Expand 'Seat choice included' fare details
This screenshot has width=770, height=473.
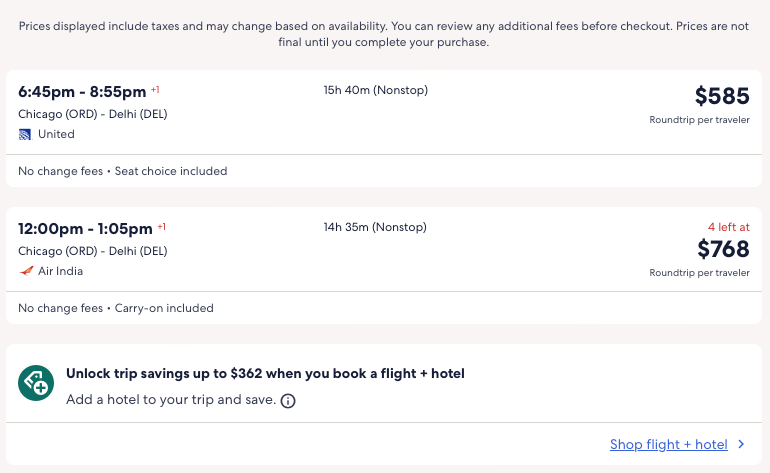pyautogui.click(x=171, y=171)
